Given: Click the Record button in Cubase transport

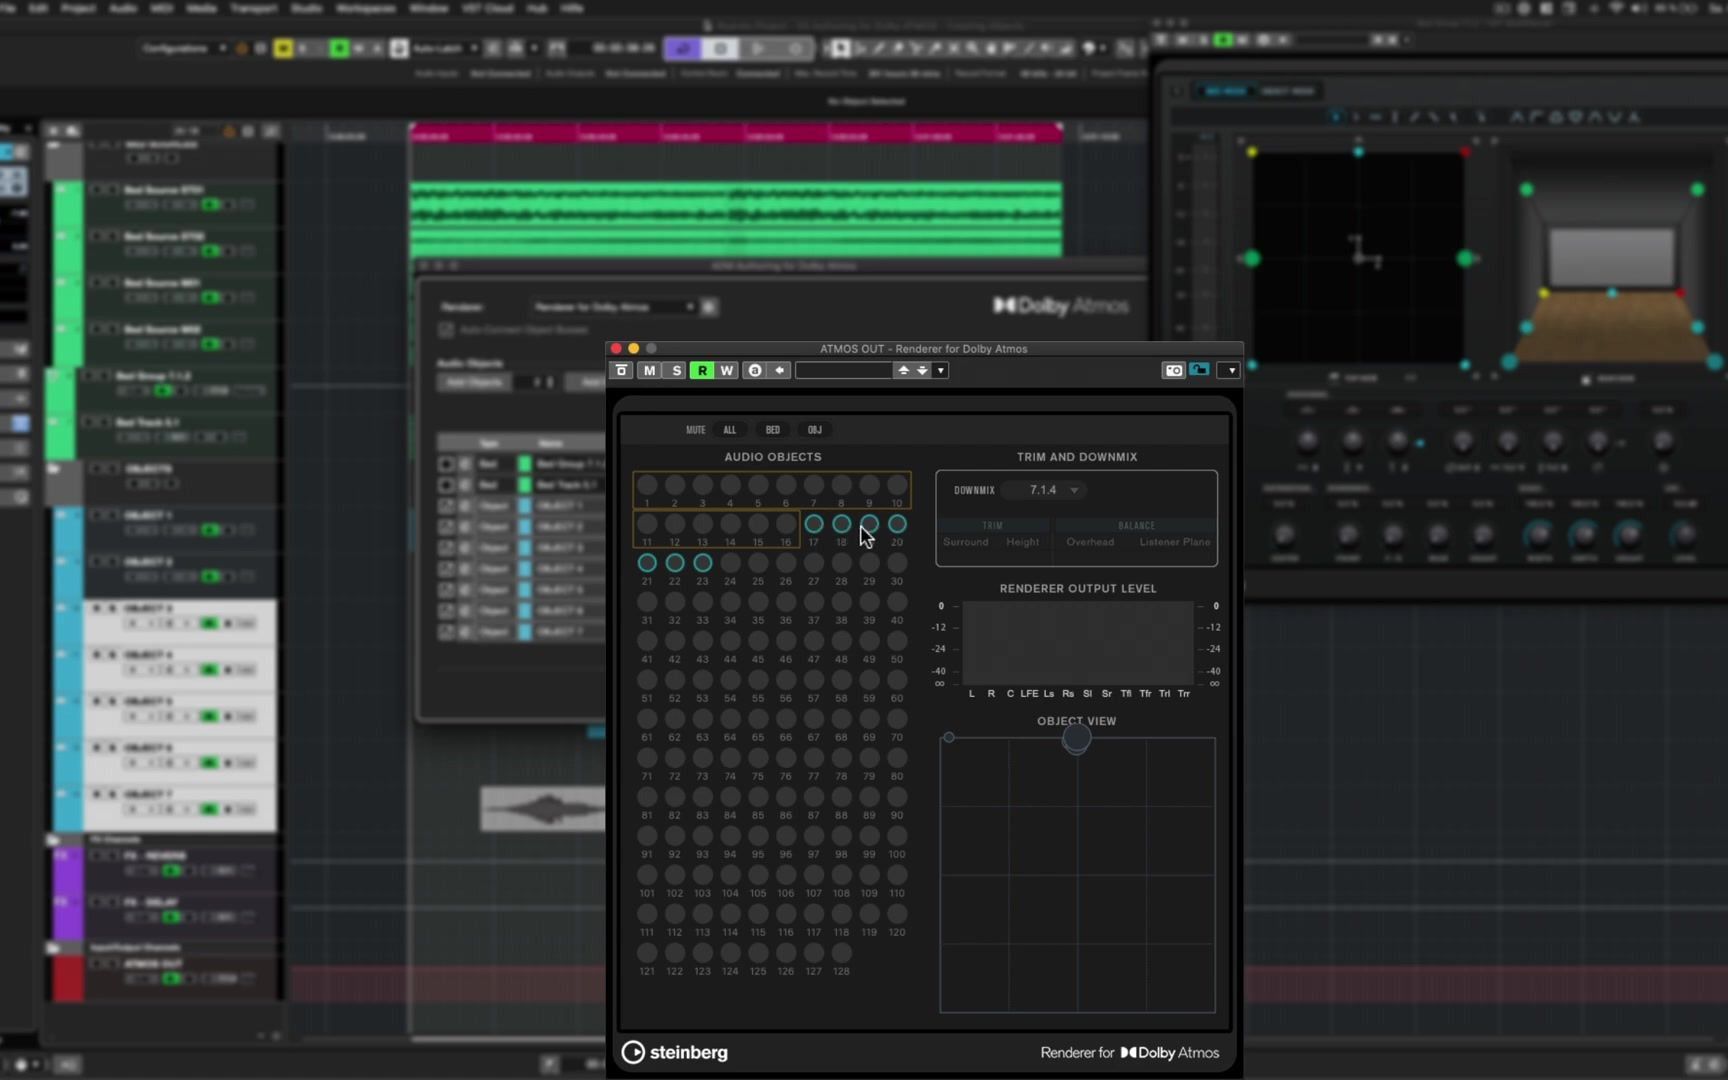Looking at the screenshot, I should [x=796, y=48].
